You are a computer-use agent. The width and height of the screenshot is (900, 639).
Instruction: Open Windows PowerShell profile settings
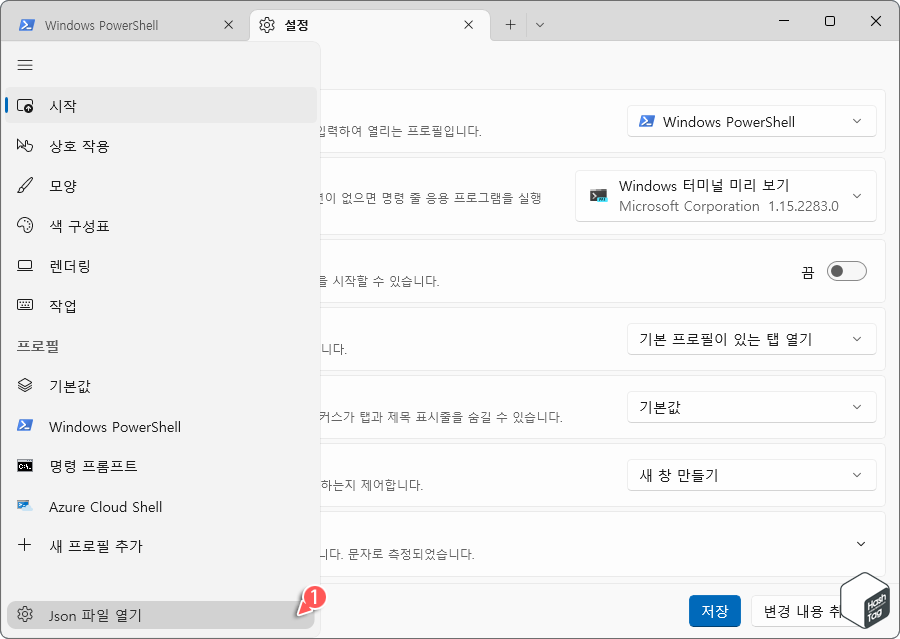coord(161,427)
